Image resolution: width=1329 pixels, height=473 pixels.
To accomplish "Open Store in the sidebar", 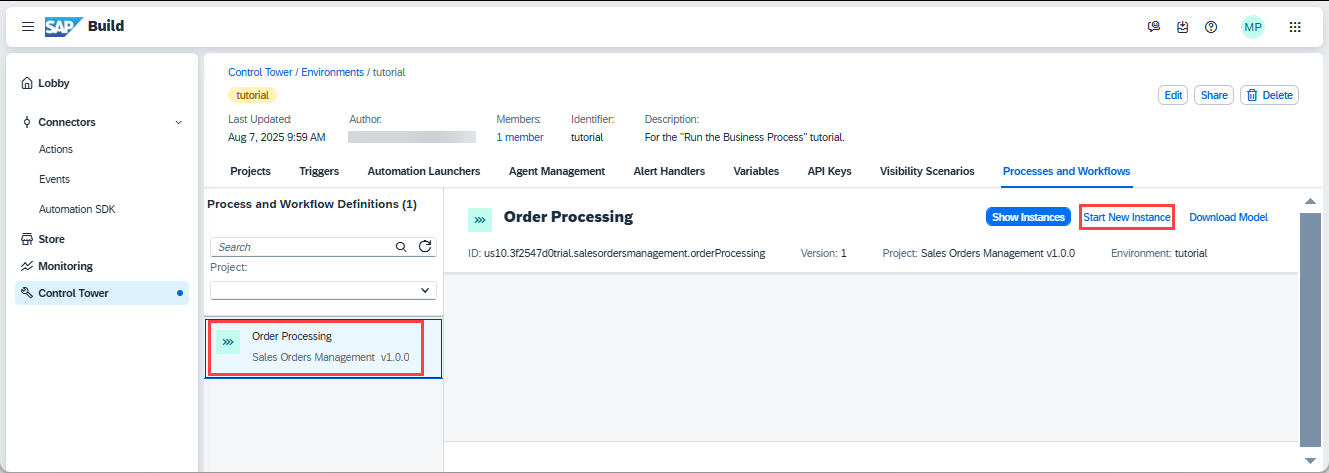I will 102,240.
